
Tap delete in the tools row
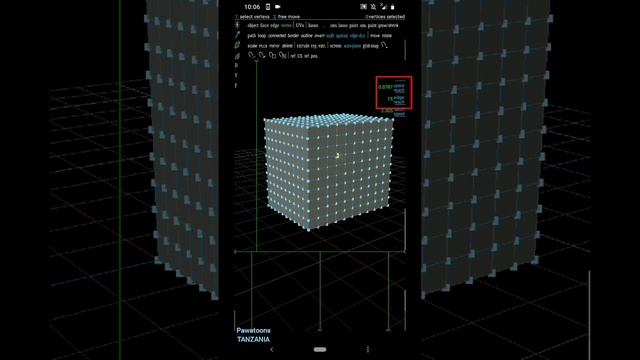287,46
